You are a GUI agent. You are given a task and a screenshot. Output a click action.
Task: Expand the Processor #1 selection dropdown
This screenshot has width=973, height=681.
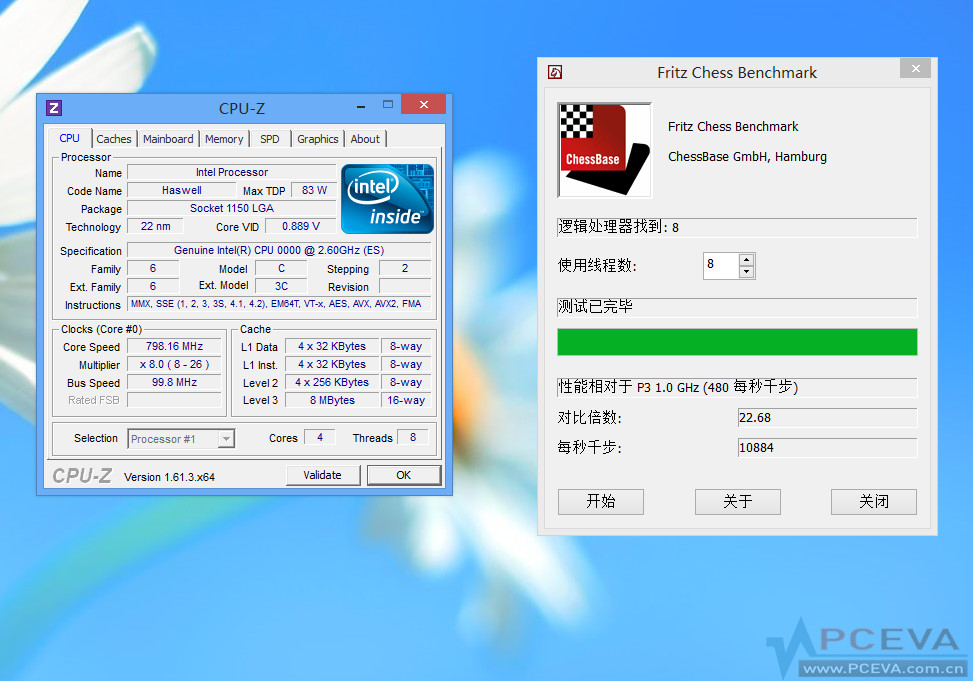click(x=226, y=439)
